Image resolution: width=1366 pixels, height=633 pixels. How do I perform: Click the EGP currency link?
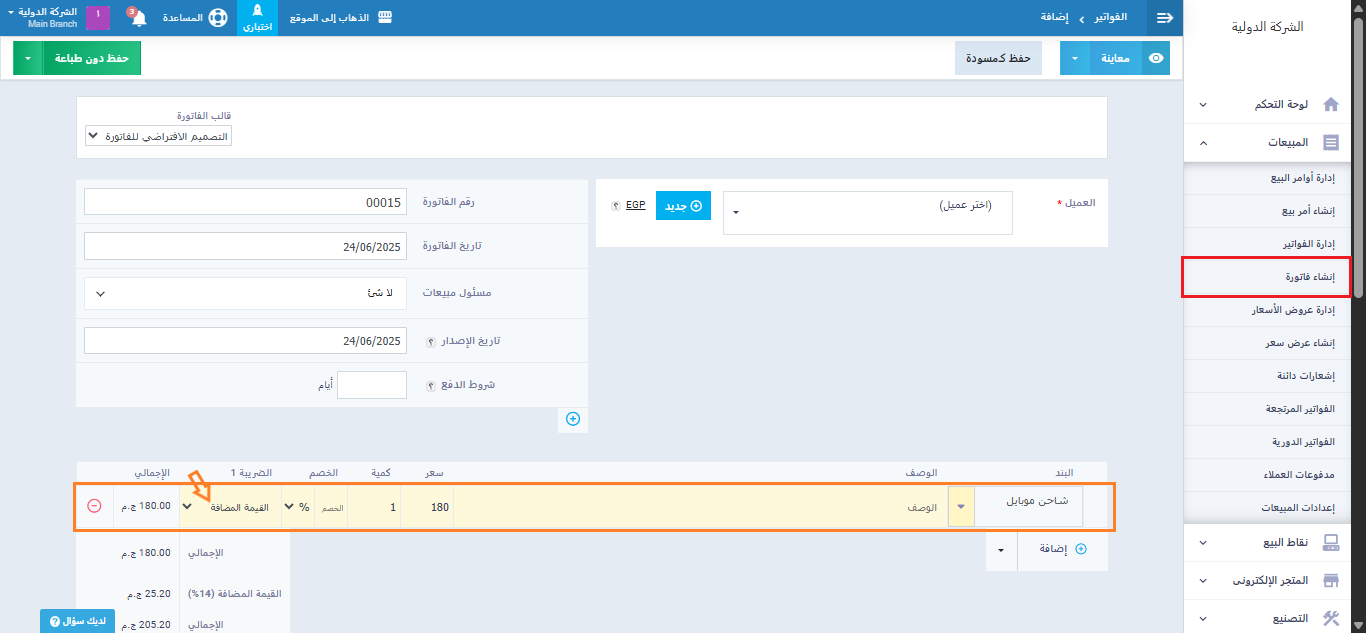click(636, 205)
